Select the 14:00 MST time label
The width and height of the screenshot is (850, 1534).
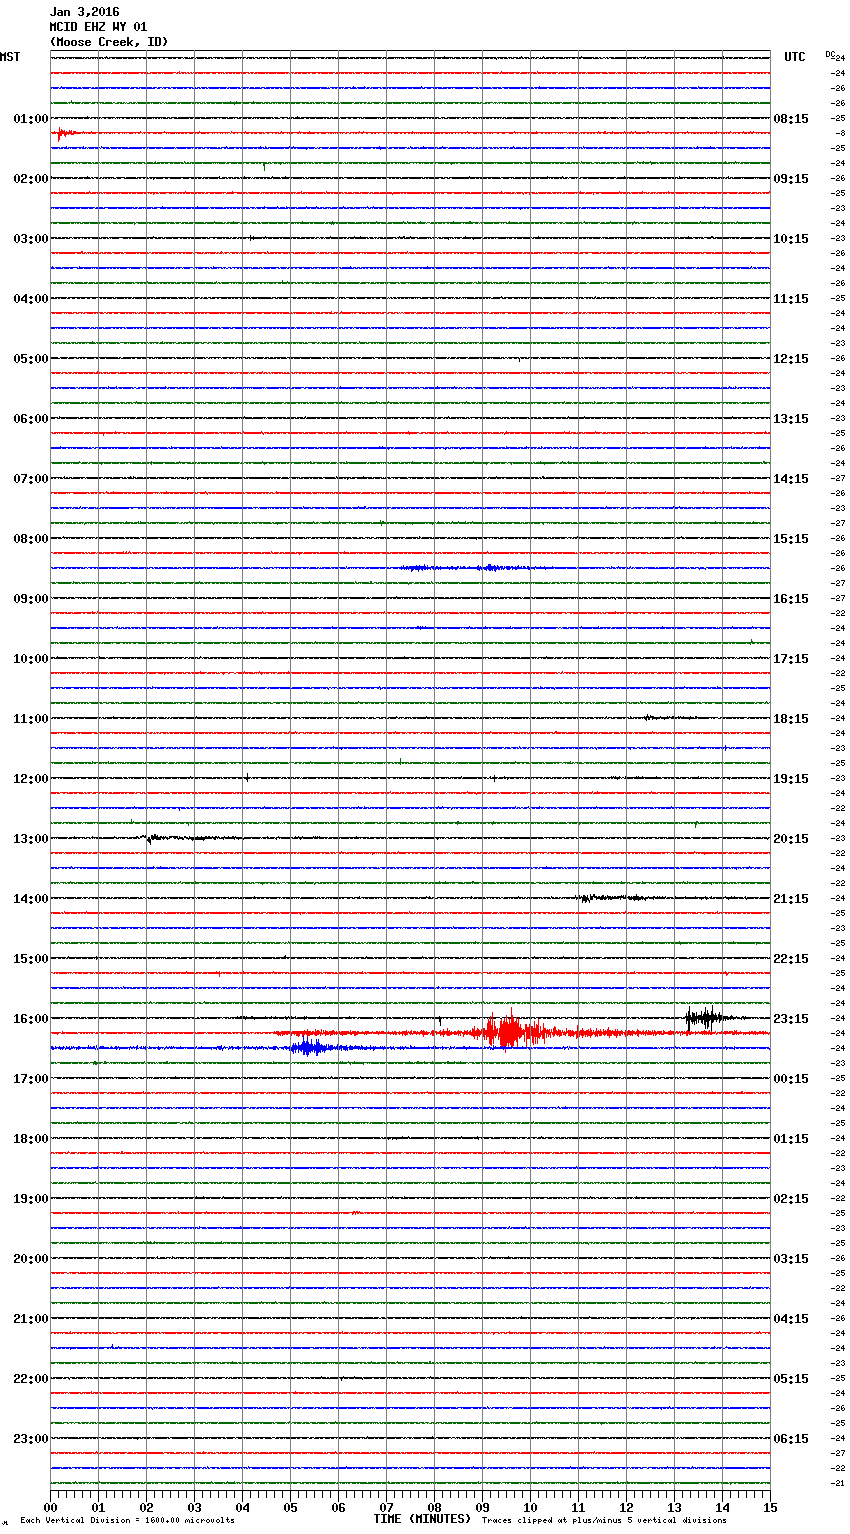tap(31, 898)
